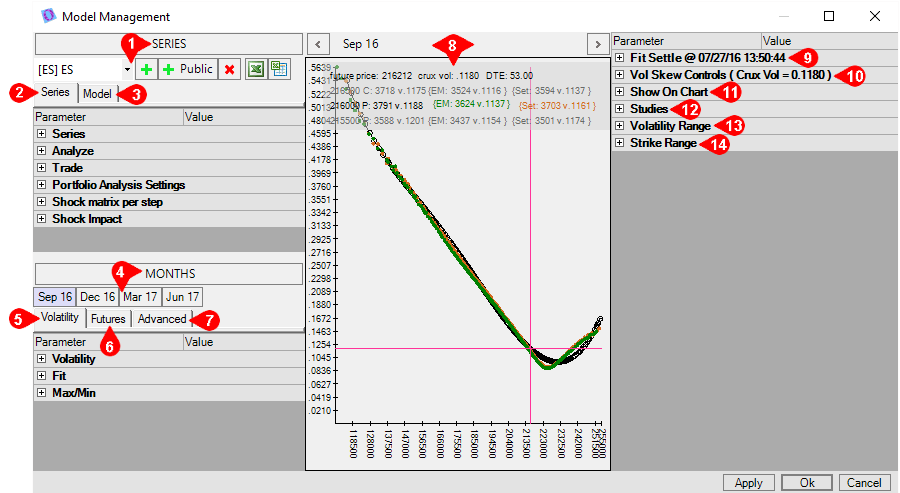Click the Excel export icon
Image resolution: width=900 pixels, height=493 pixels.
pyautogui.click(x=256, y=69)
